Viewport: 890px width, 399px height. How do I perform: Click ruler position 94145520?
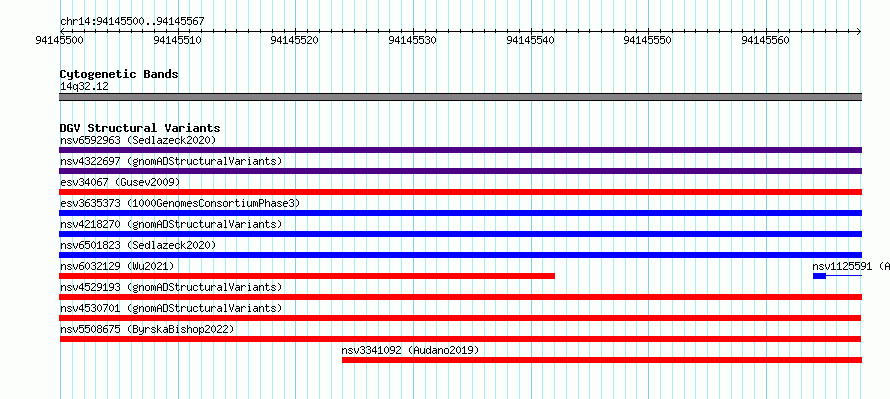coord(295,40)
